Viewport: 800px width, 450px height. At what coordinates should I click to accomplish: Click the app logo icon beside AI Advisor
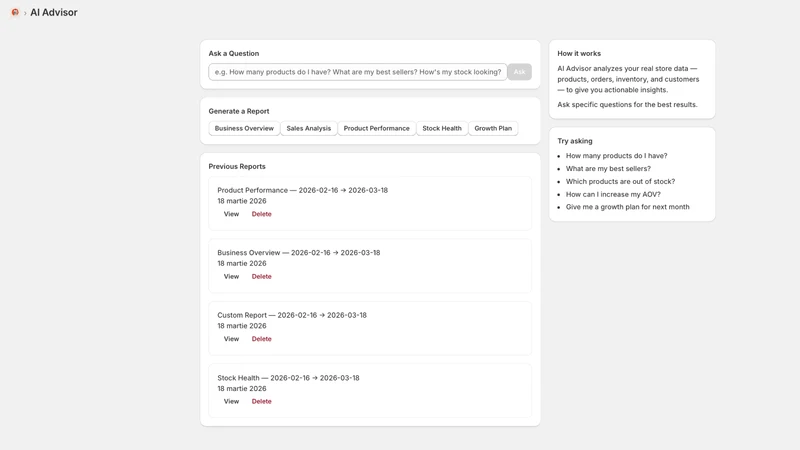[15, 12]
